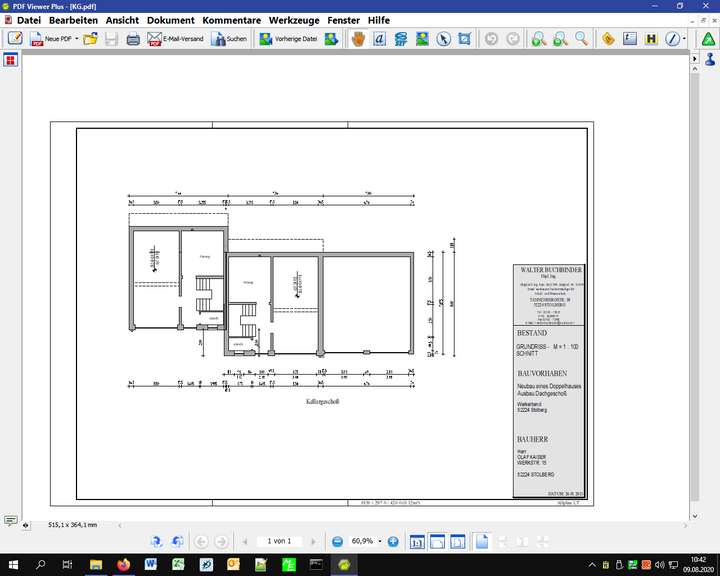
Task: Open the Dokument menu
Action: [170, 20]
